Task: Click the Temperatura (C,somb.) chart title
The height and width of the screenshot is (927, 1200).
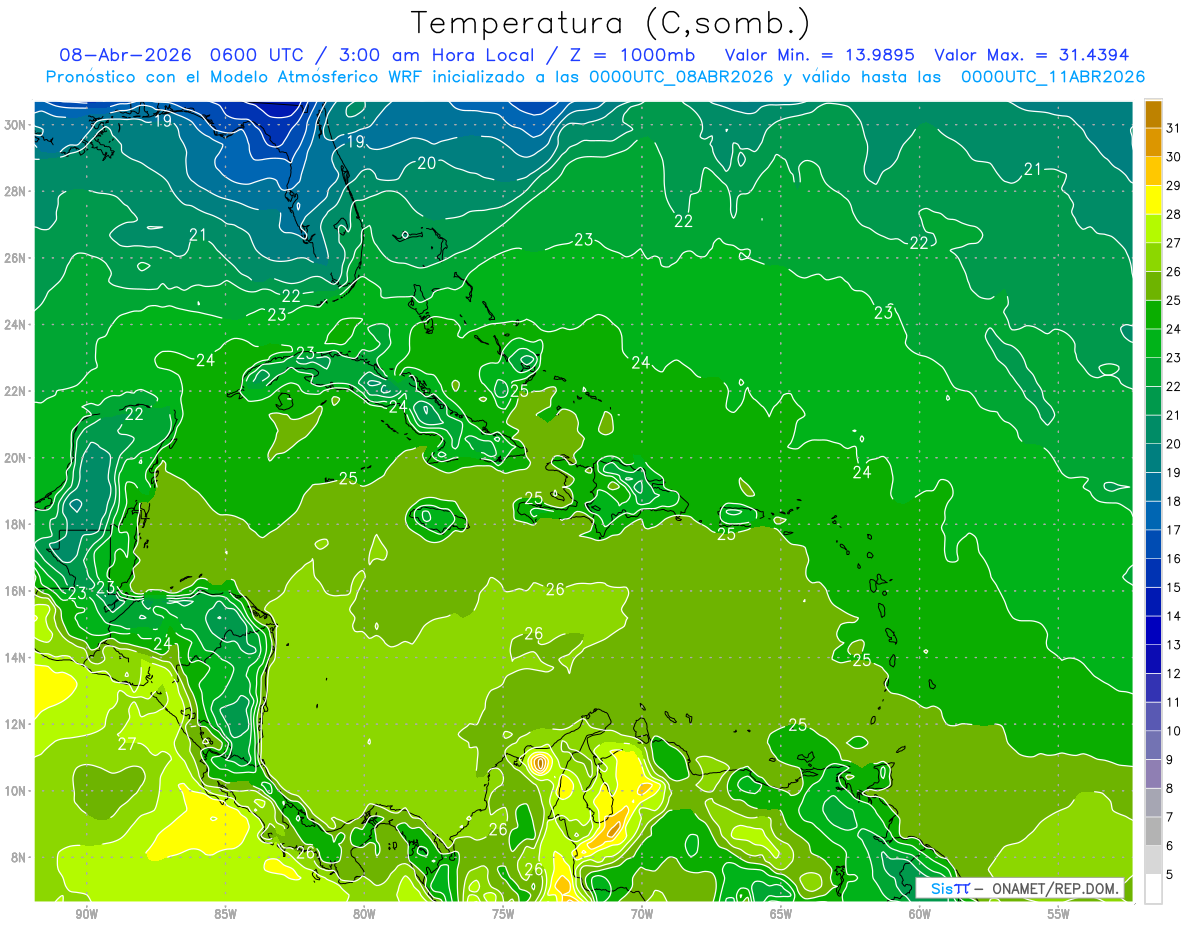Action: click(610, 23)
